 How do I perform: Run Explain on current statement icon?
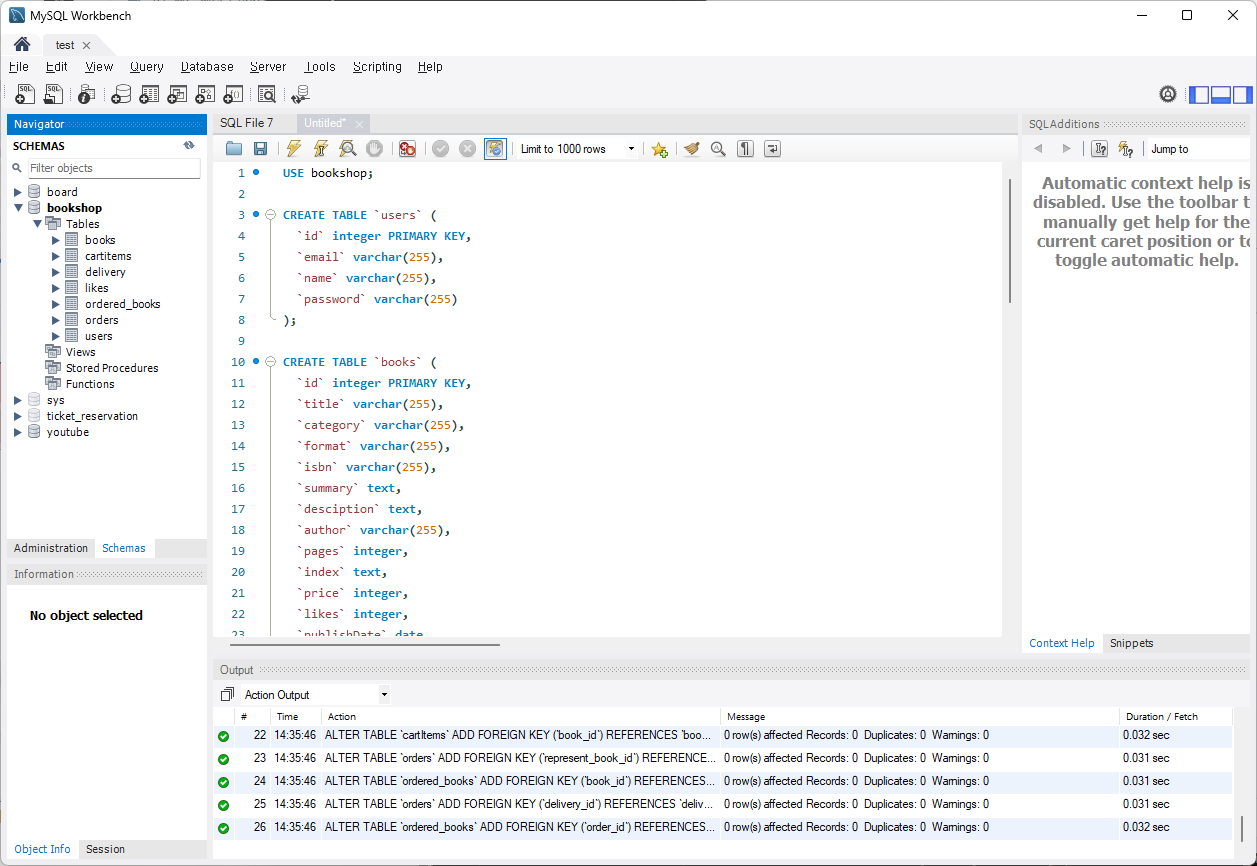[347, 149]
